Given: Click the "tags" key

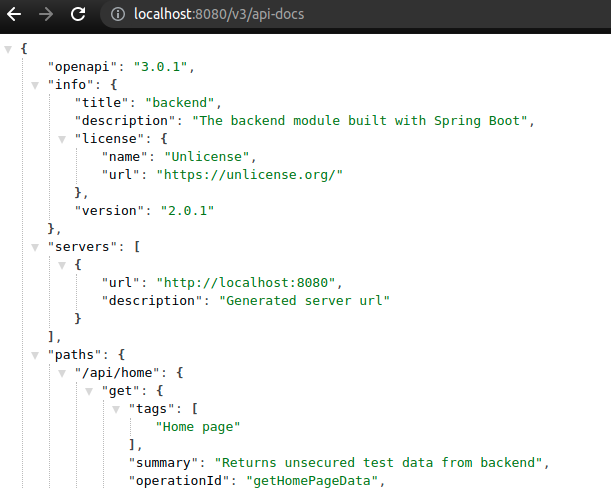Looking at the screenshot, I should (152, 409).
